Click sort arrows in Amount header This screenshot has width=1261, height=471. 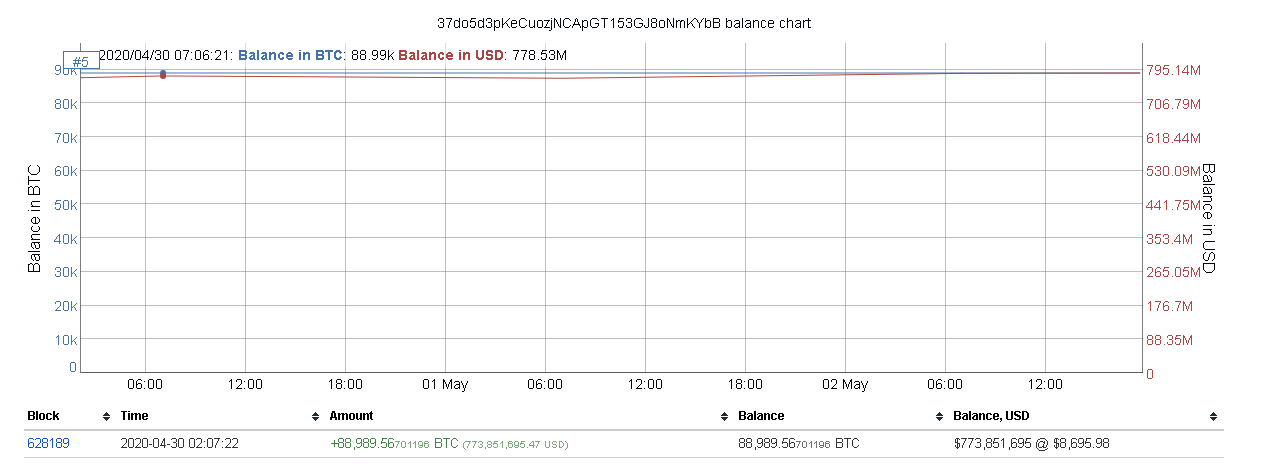[723, 416]
